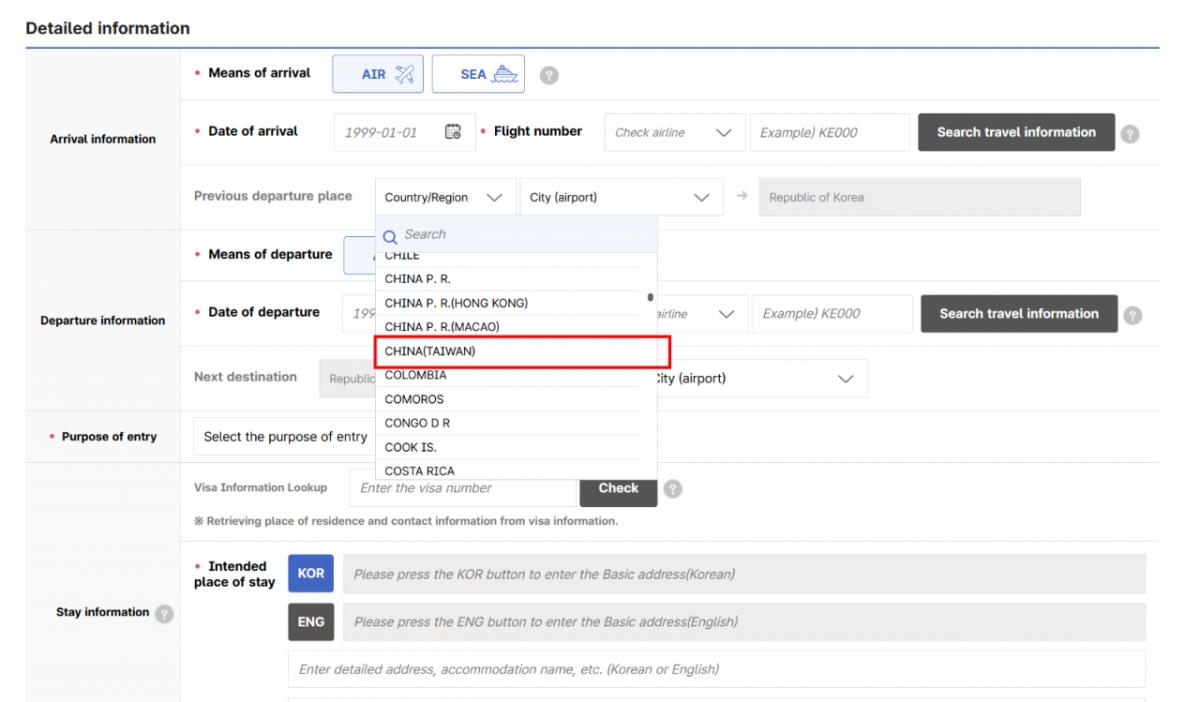Open the City (airport) dropdown for previous departure
Viewport: 1200px width, 702px height.
click(620, 197)
